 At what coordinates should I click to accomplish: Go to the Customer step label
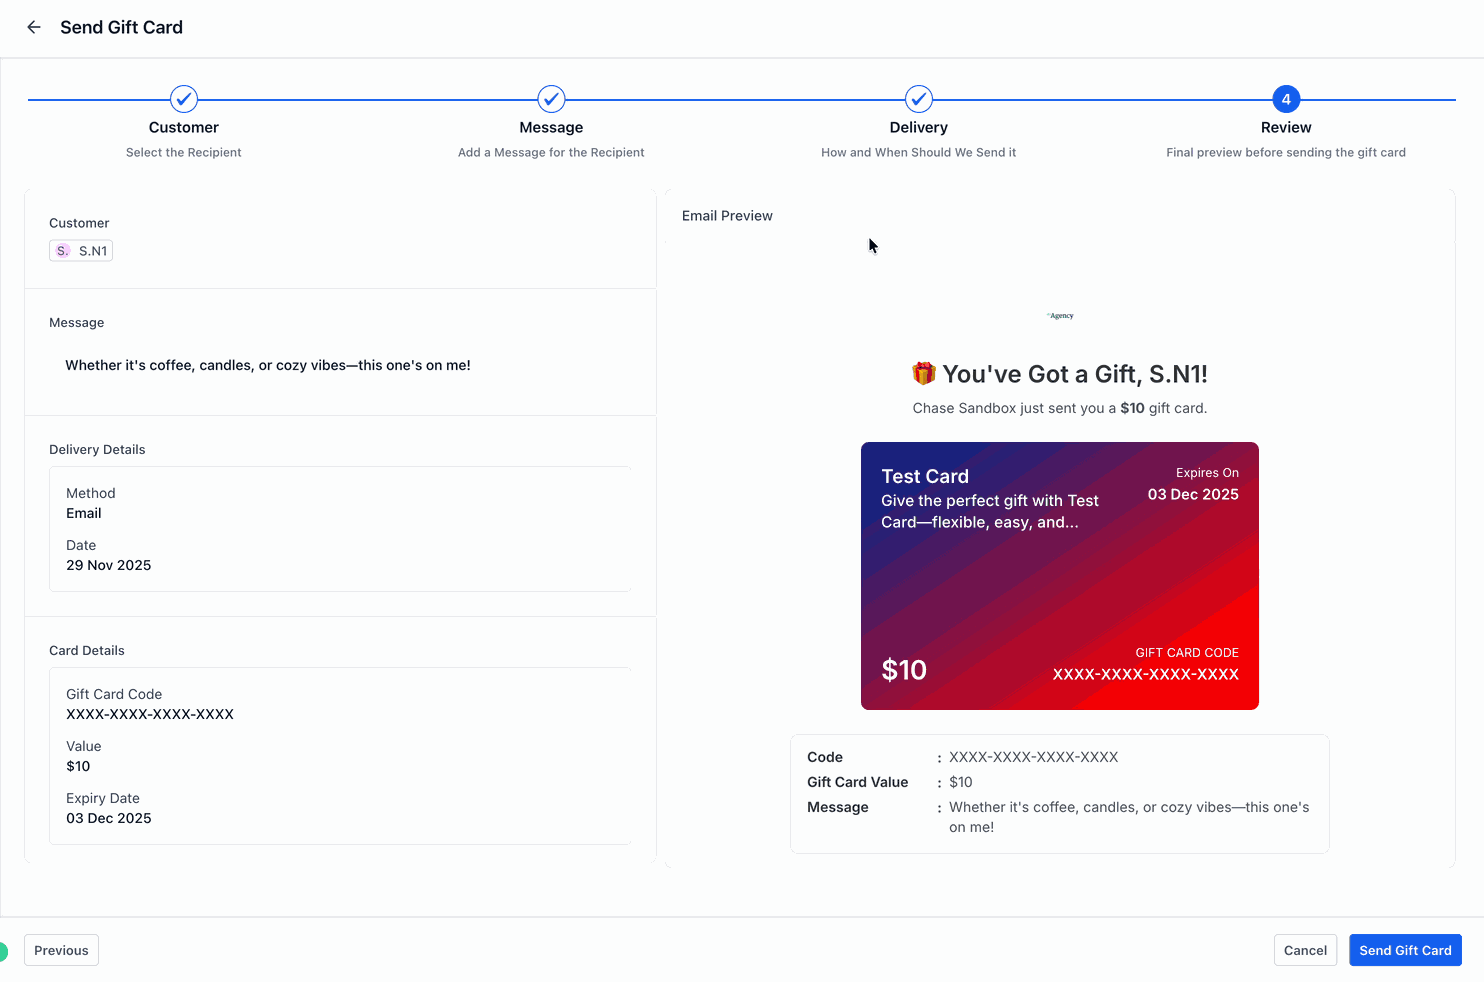(184, 127)
